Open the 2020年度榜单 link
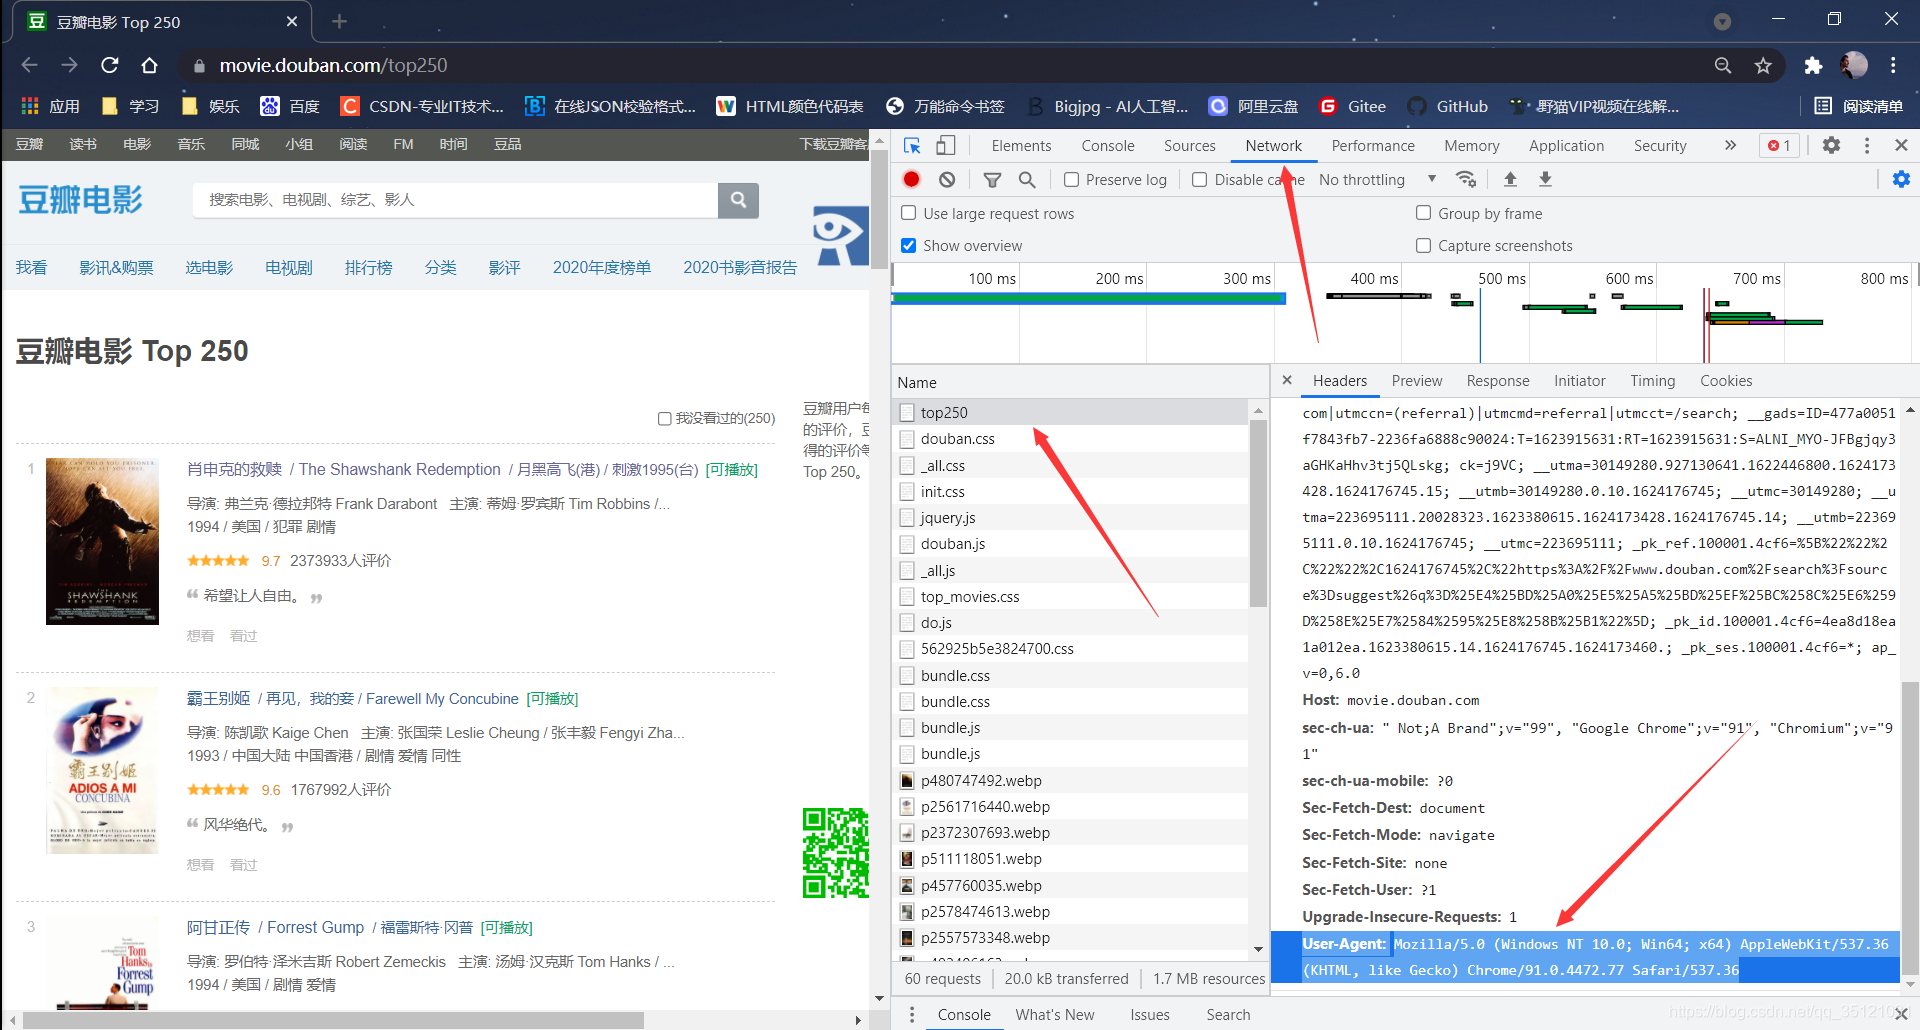Viewport: 1920px width, 1030px height. pos(601,267)
